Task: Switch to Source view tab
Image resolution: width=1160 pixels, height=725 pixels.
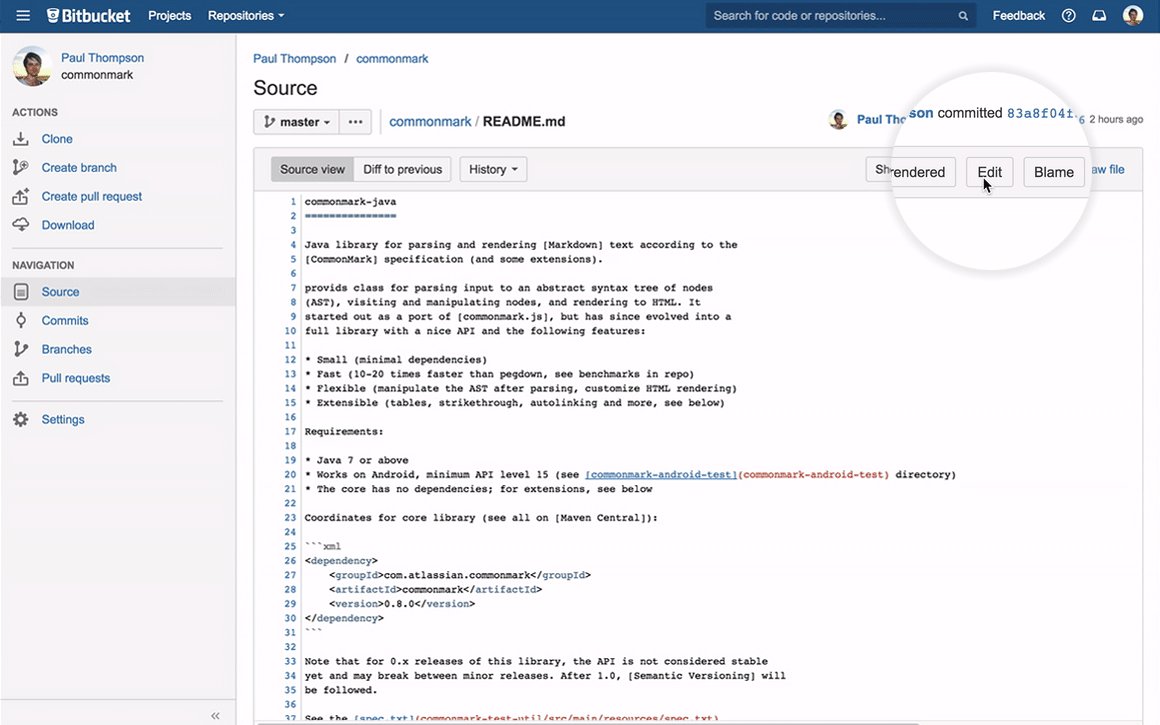Action: pos(312,169)
